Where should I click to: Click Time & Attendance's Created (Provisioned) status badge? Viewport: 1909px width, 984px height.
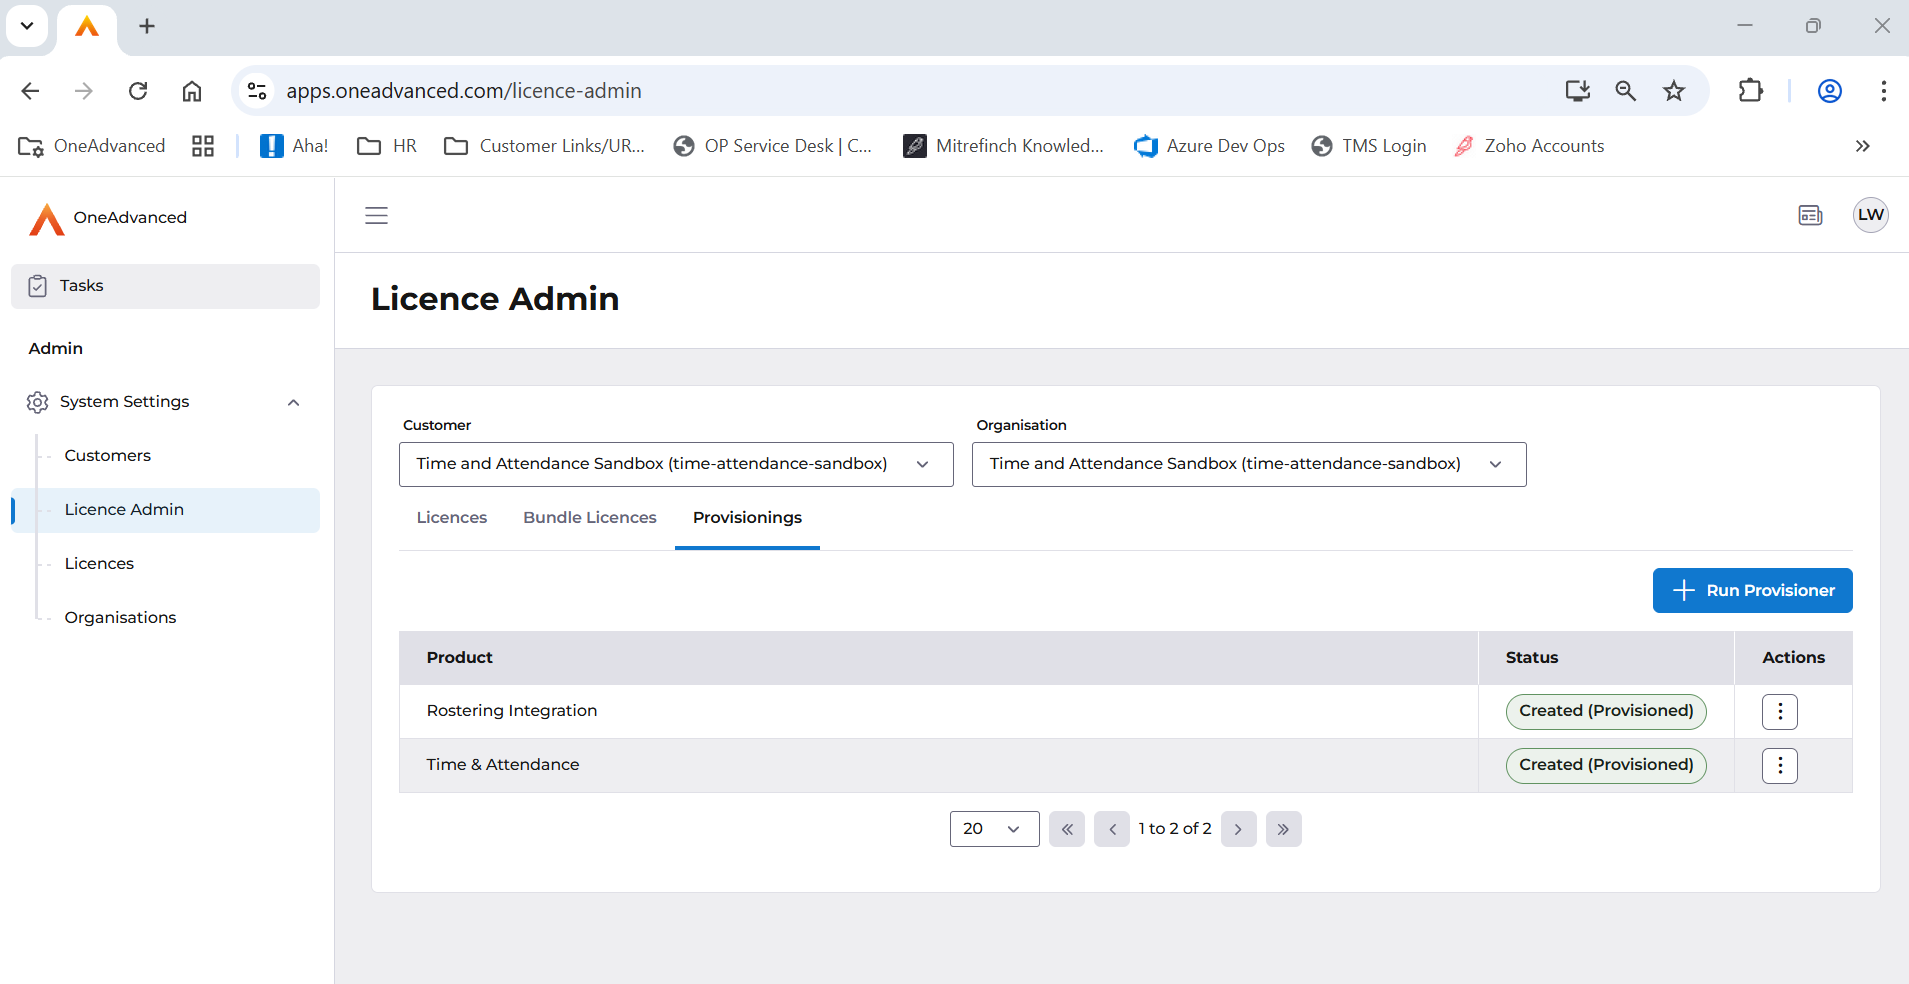1606,765
